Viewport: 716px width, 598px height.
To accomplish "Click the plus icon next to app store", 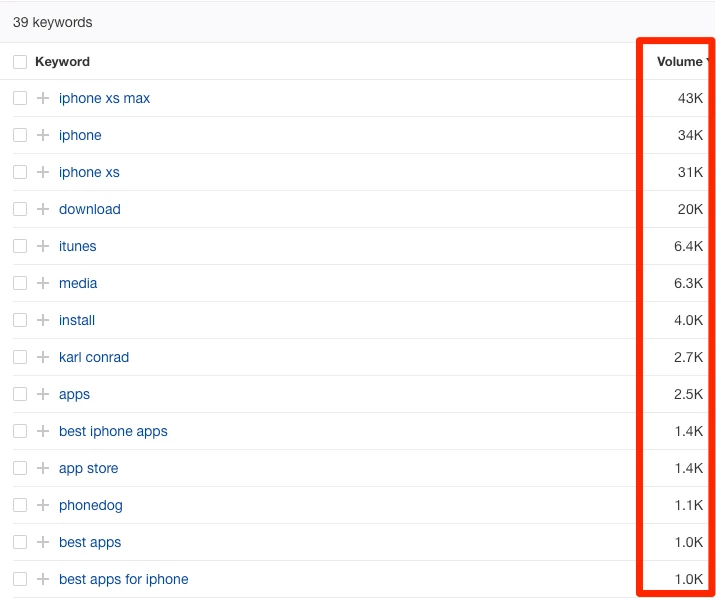I will tap(43, 468).
